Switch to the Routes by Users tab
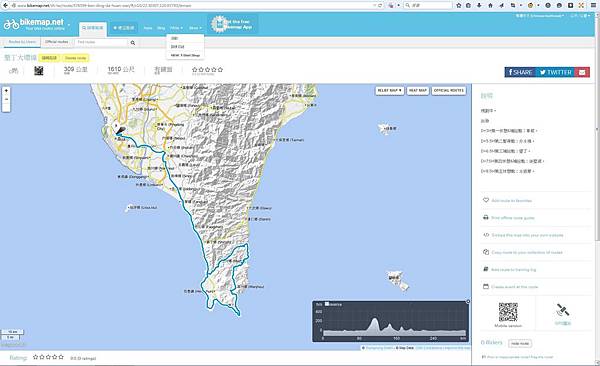 (x=22, y=42)
